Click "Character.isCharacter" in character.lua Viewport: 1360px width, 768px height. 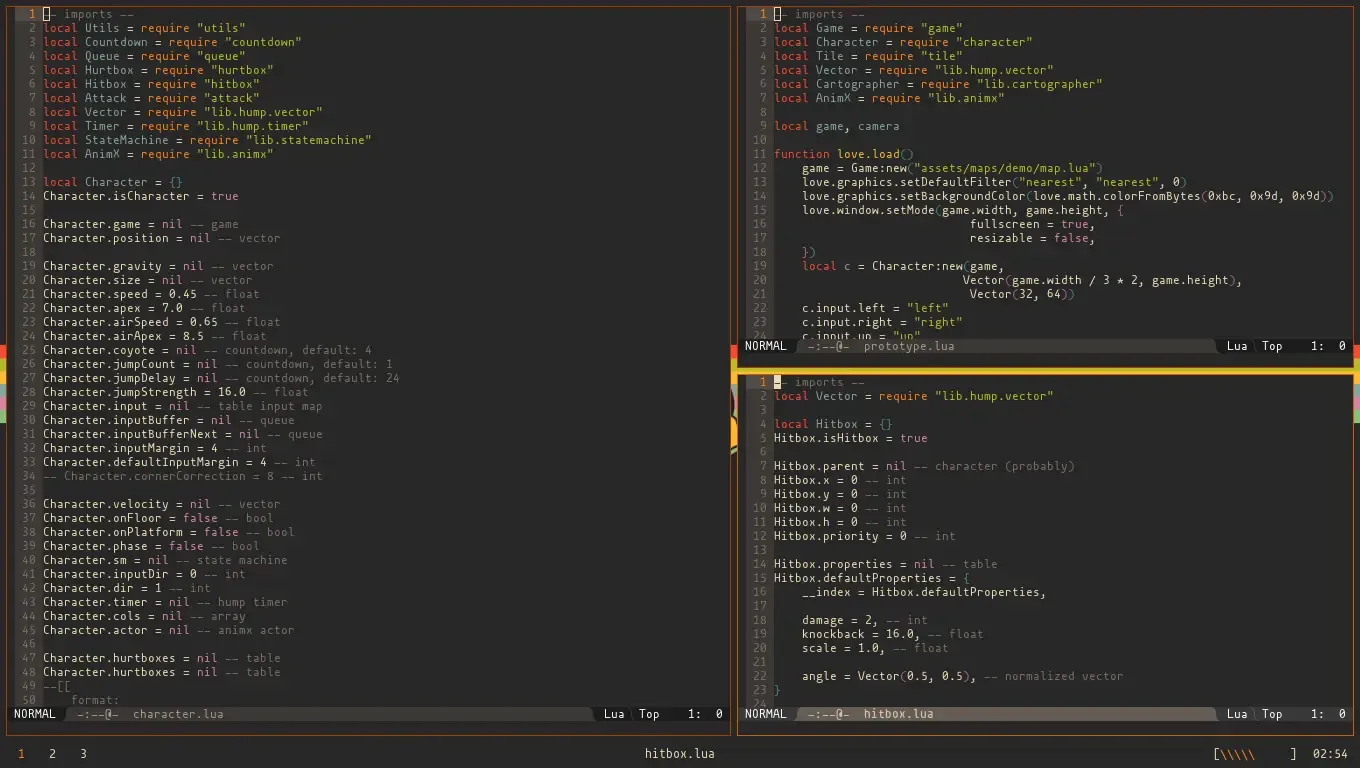tap(116, 196)
